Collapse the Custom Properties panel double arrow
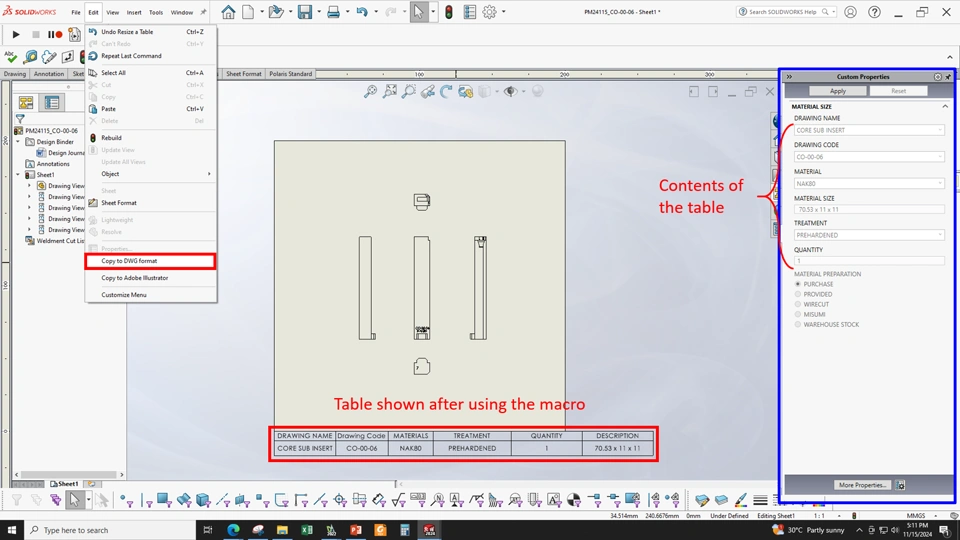The image size is (960, 540). click(789, 77)
